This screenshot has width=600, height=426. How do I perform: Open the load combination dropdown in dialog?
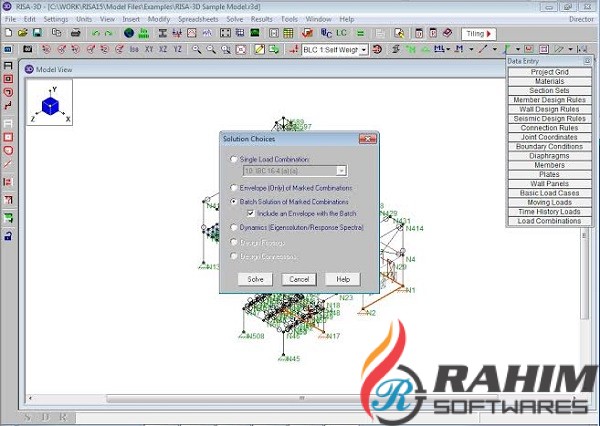[x=341, y=171]
